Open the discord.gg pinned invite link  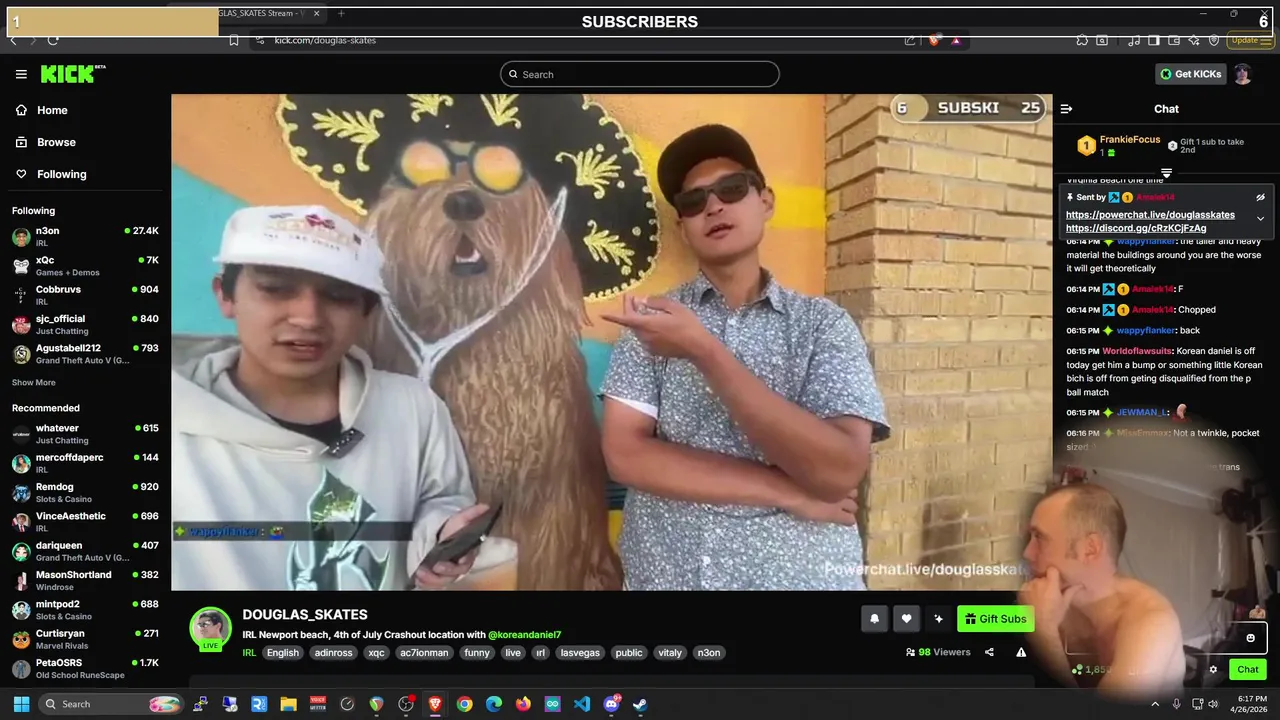[x=1136, y=228]
